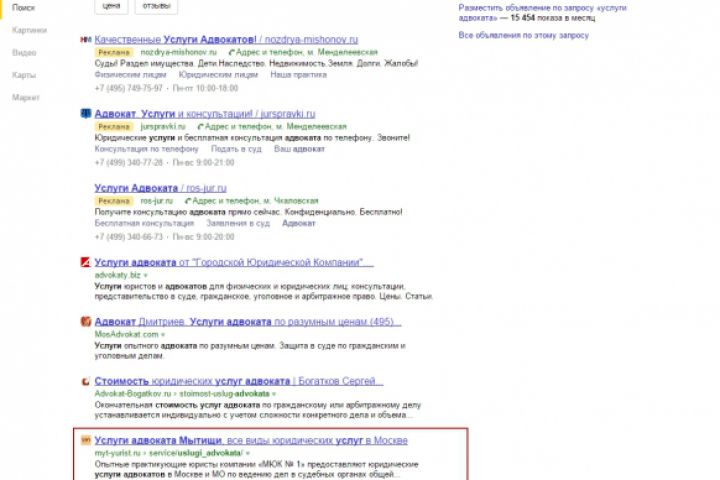
Task: Click the Advokat-Bogatkov.ru favicon
Action: point(85,381)
